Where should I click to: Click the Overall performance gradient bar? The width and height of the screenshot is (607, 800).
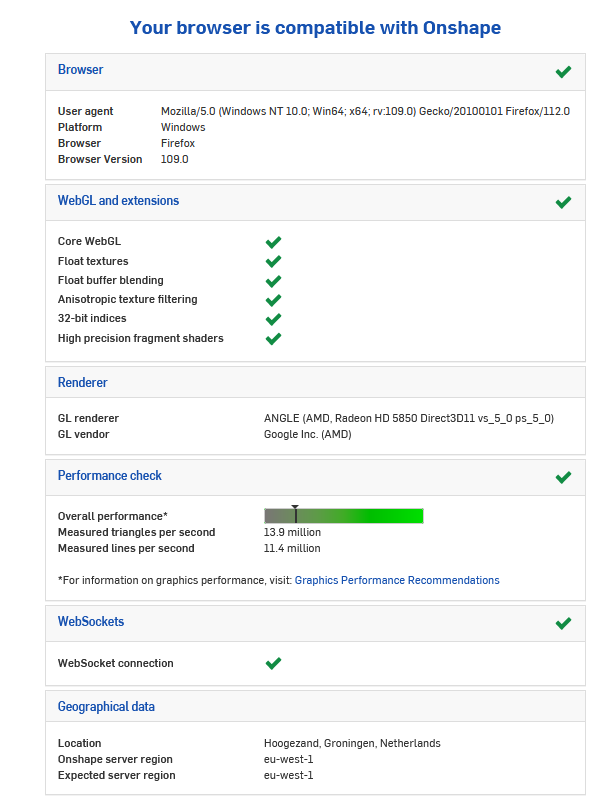(x=344, y=516)
